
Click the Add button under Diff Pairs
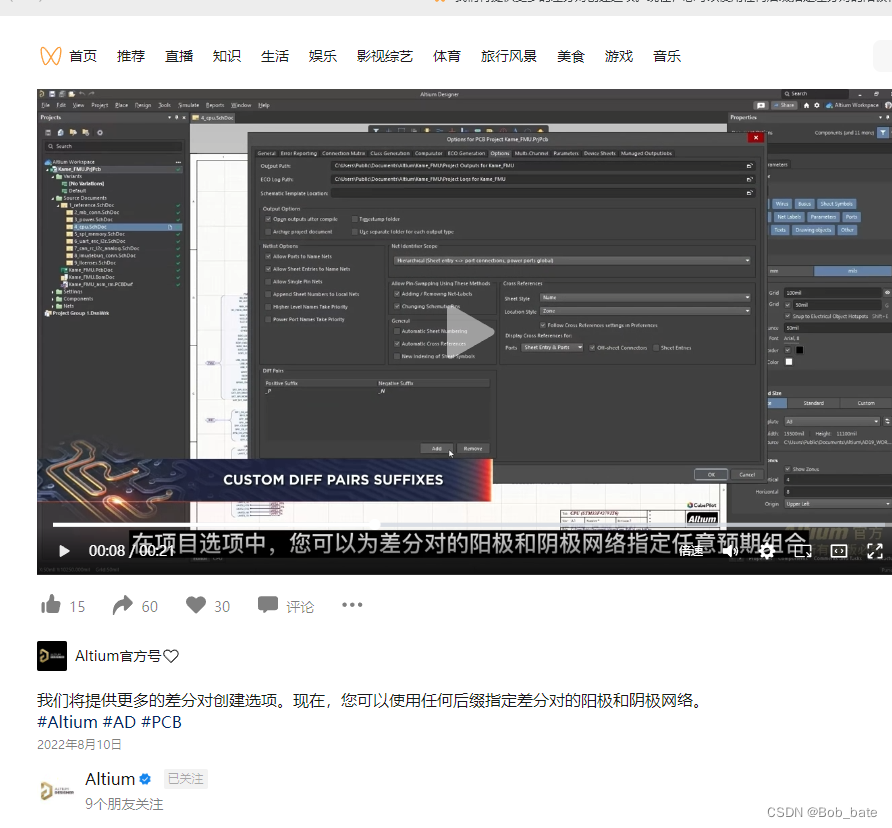point(436,448)
